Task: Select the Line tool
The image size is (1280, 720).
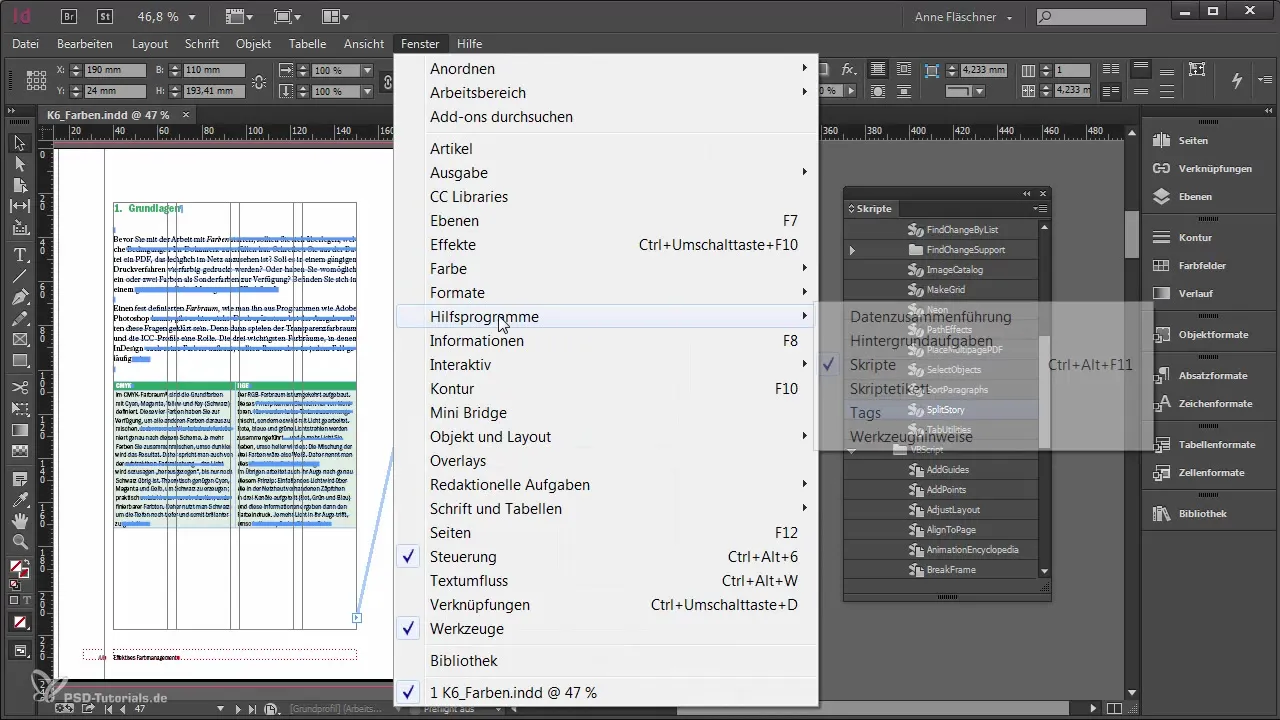Action: (x=19, y=276)
